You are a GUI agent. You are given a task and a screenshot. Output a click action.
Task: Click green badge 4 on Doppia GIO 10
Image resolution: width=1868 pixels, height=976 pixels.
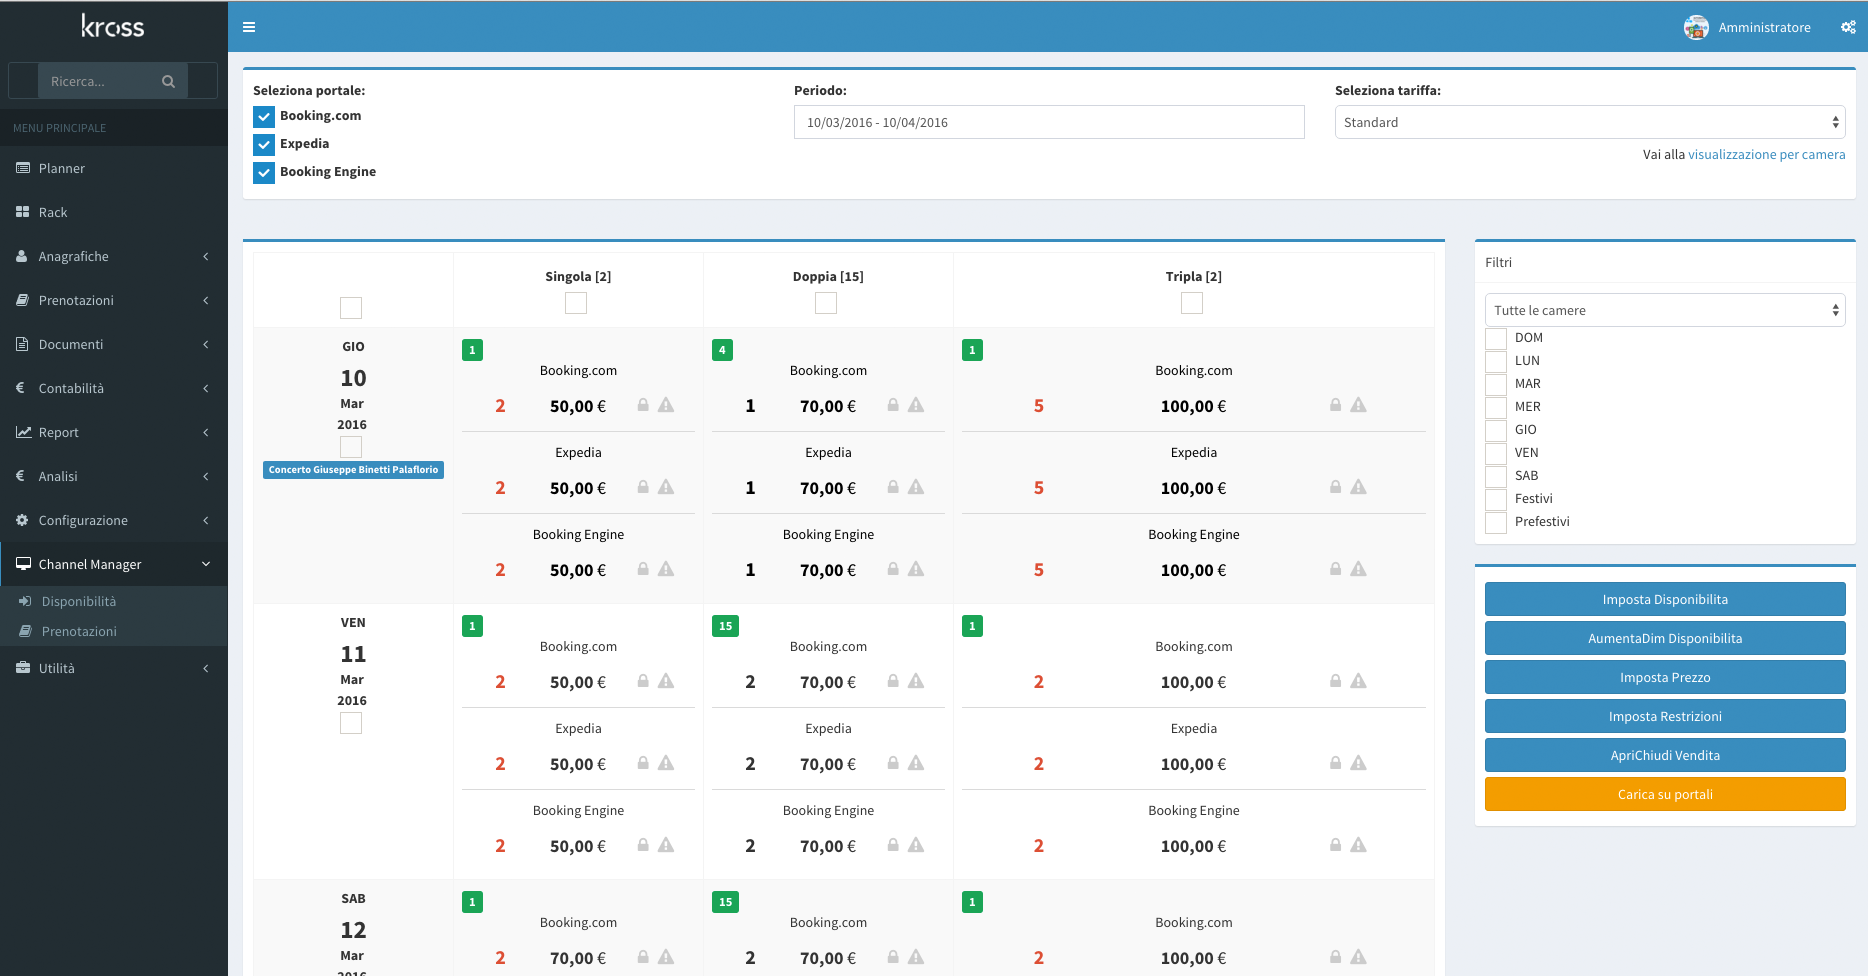pyautogui.click(x=722, y=350)
